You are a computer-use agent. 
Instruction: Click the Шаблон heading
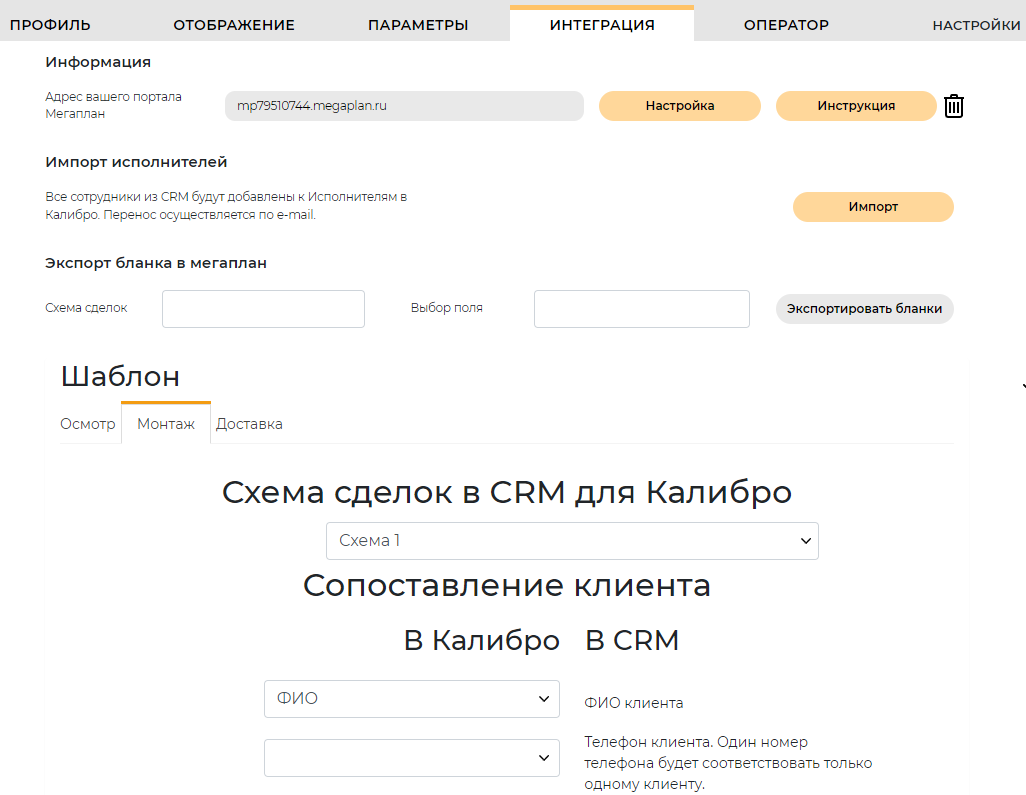(x=120, y=376)
